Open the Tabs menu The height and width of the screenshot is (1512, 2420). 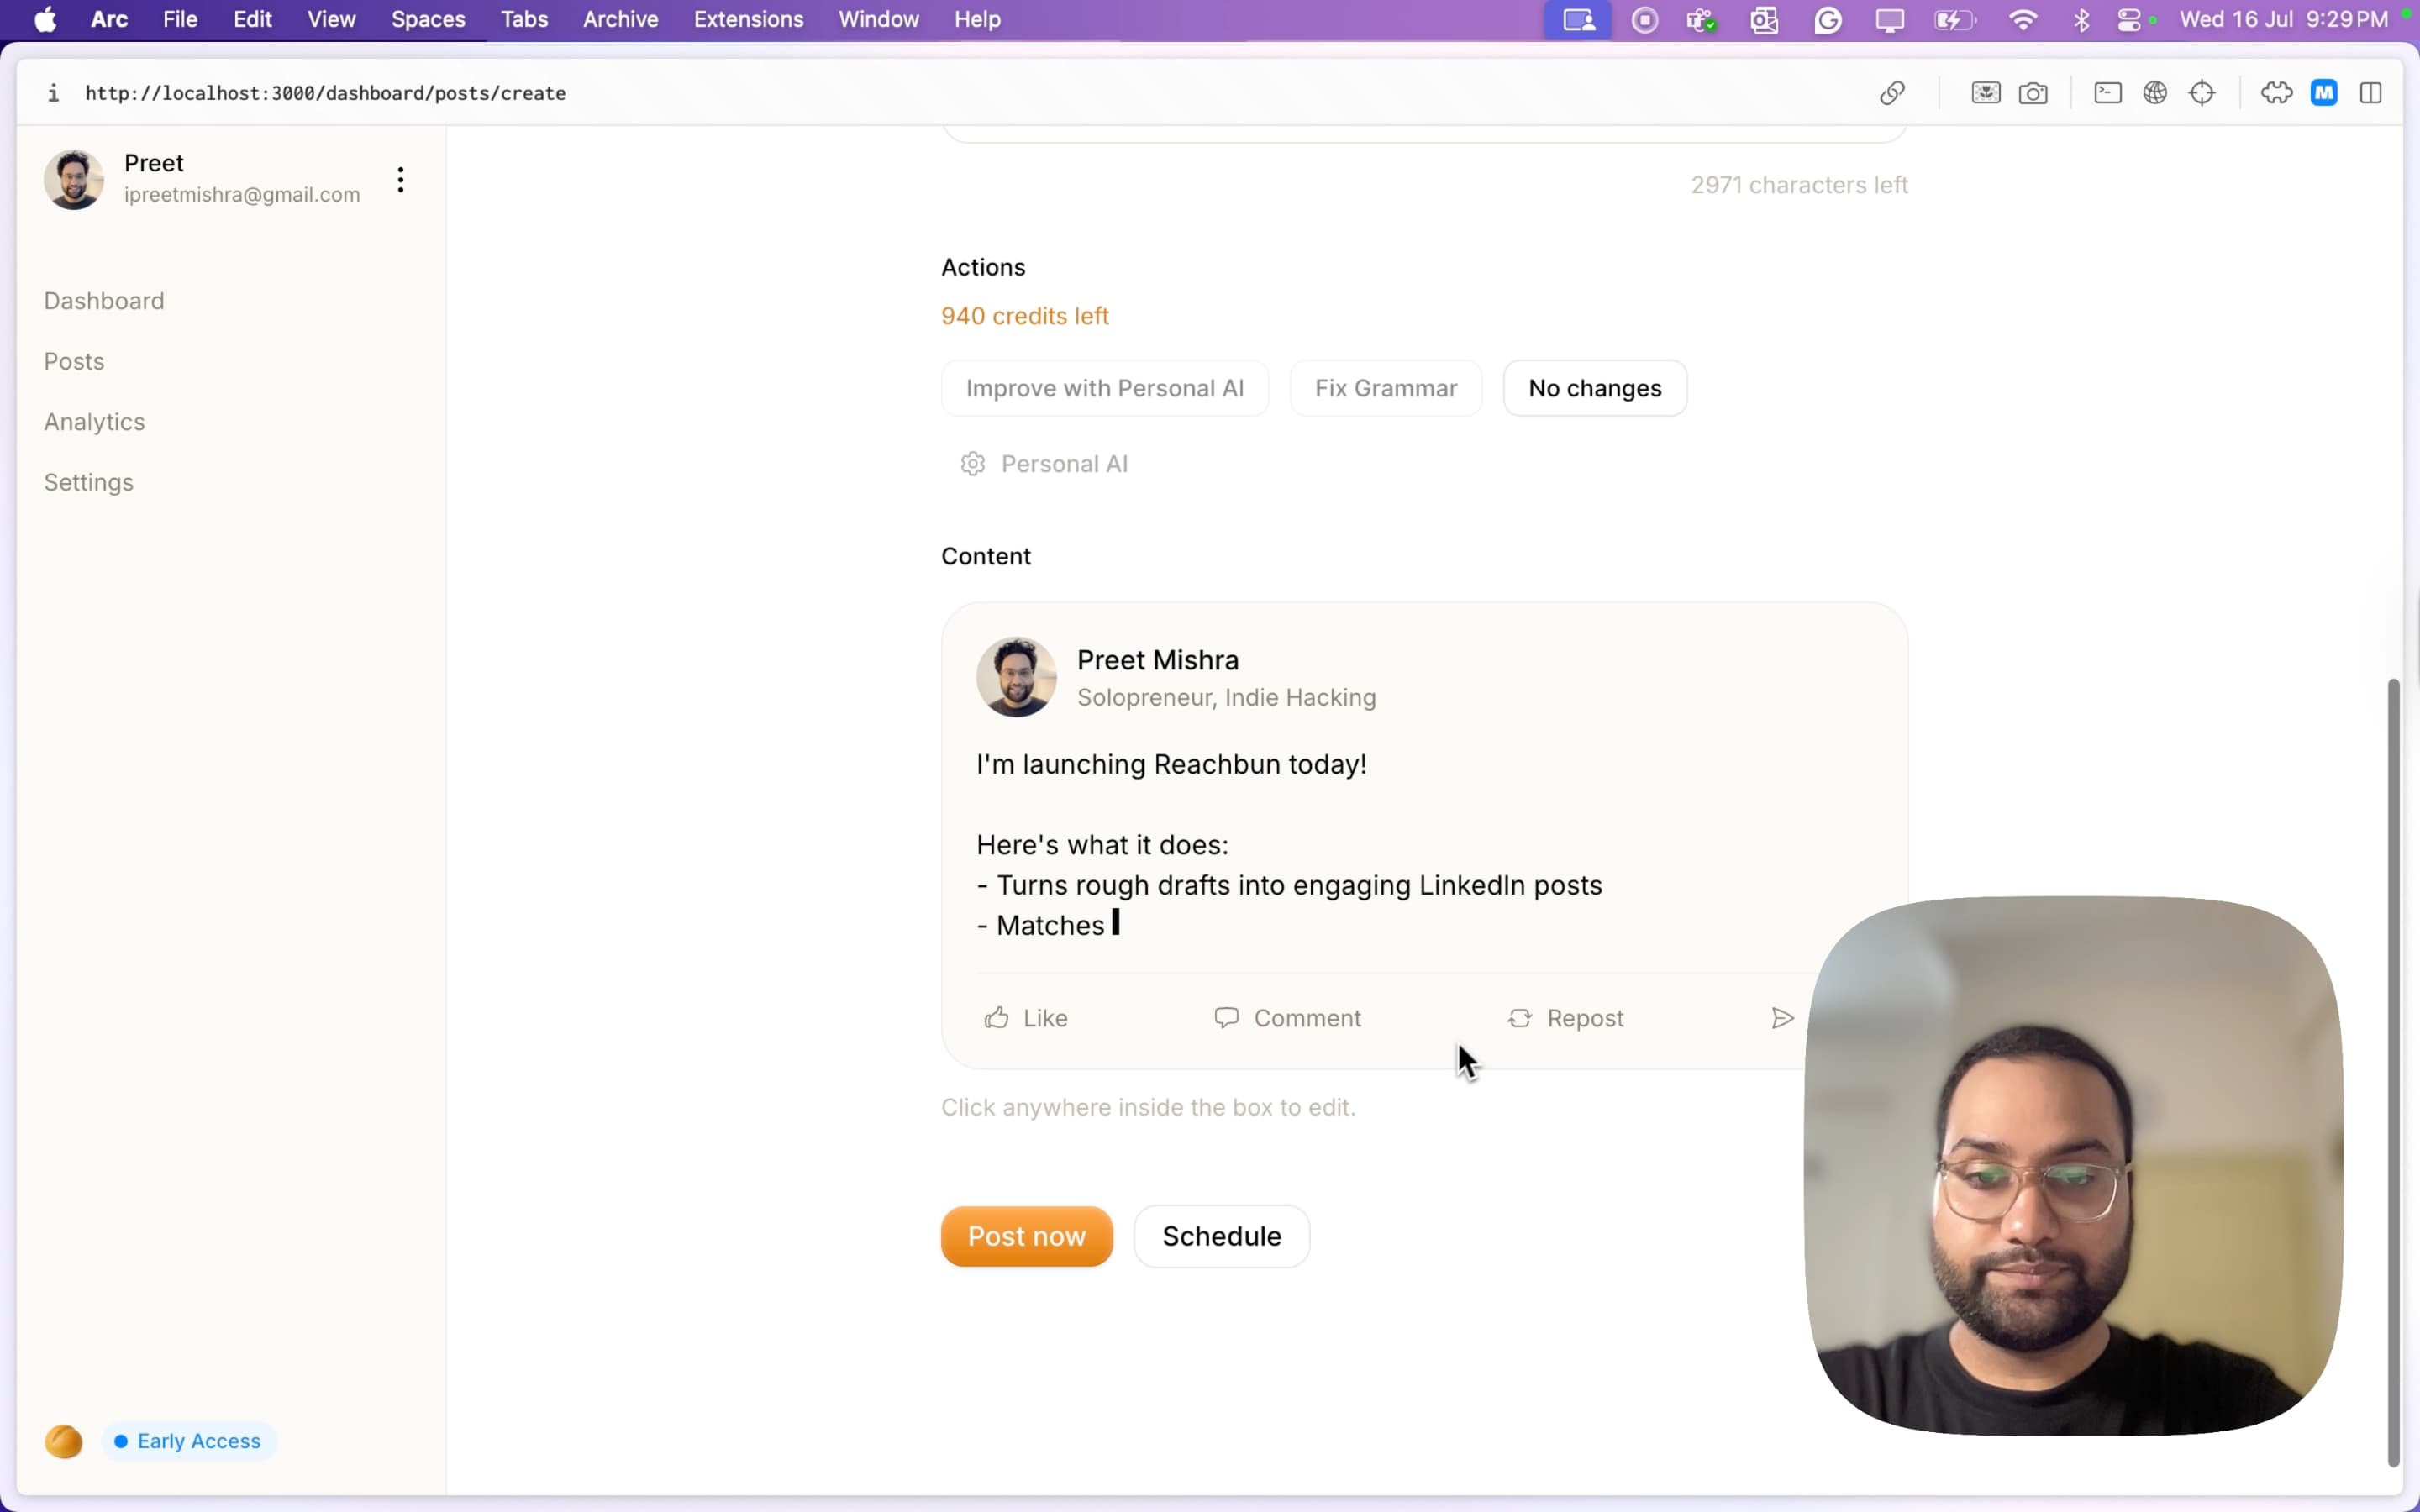point(524,20)
